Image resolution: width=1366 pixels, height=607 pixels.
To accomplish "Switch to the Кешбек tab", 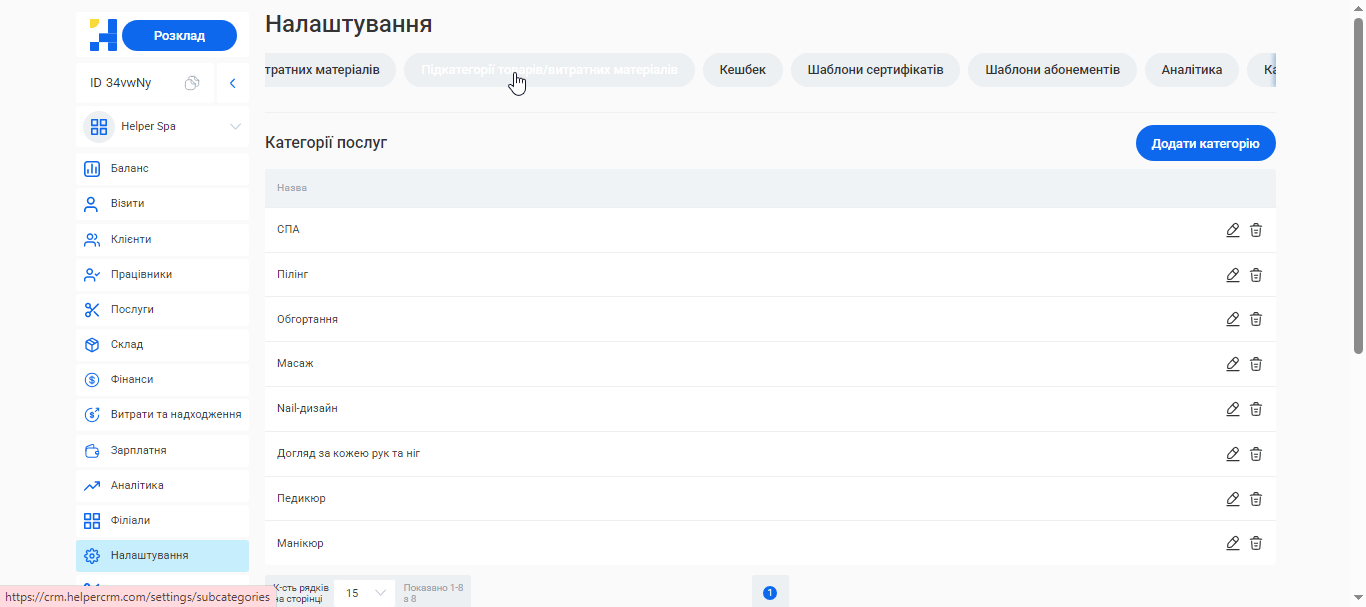I will point(742,70).
